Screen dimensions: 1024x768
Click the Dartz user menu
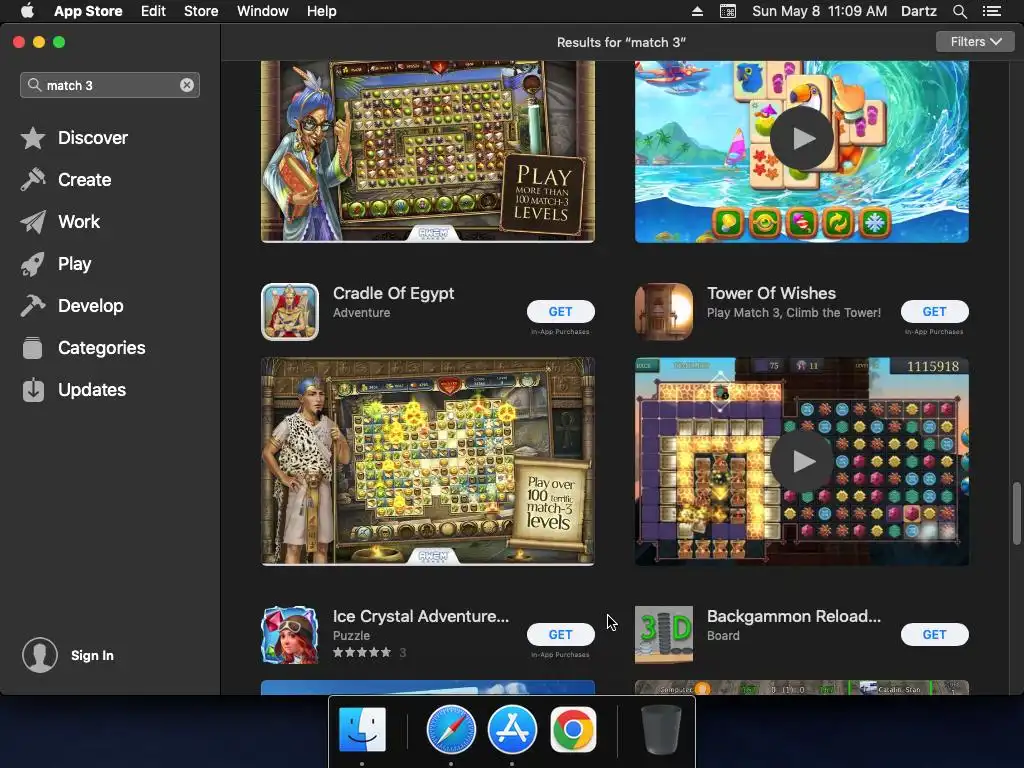tap(918, 11)
